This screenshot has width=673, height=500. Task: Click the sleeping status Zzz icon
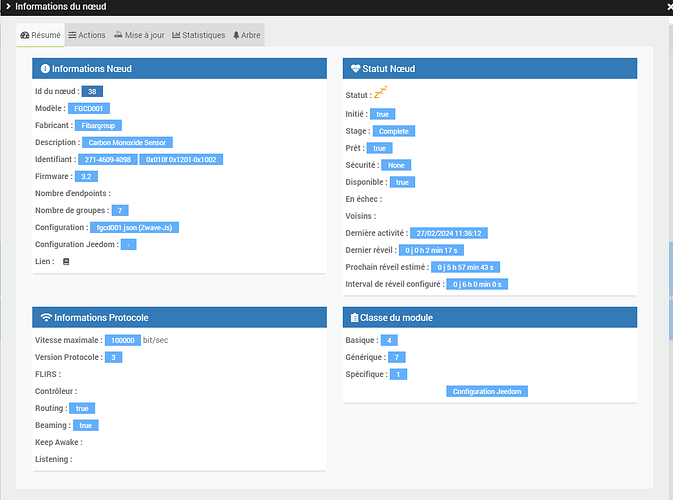[380, 92]
